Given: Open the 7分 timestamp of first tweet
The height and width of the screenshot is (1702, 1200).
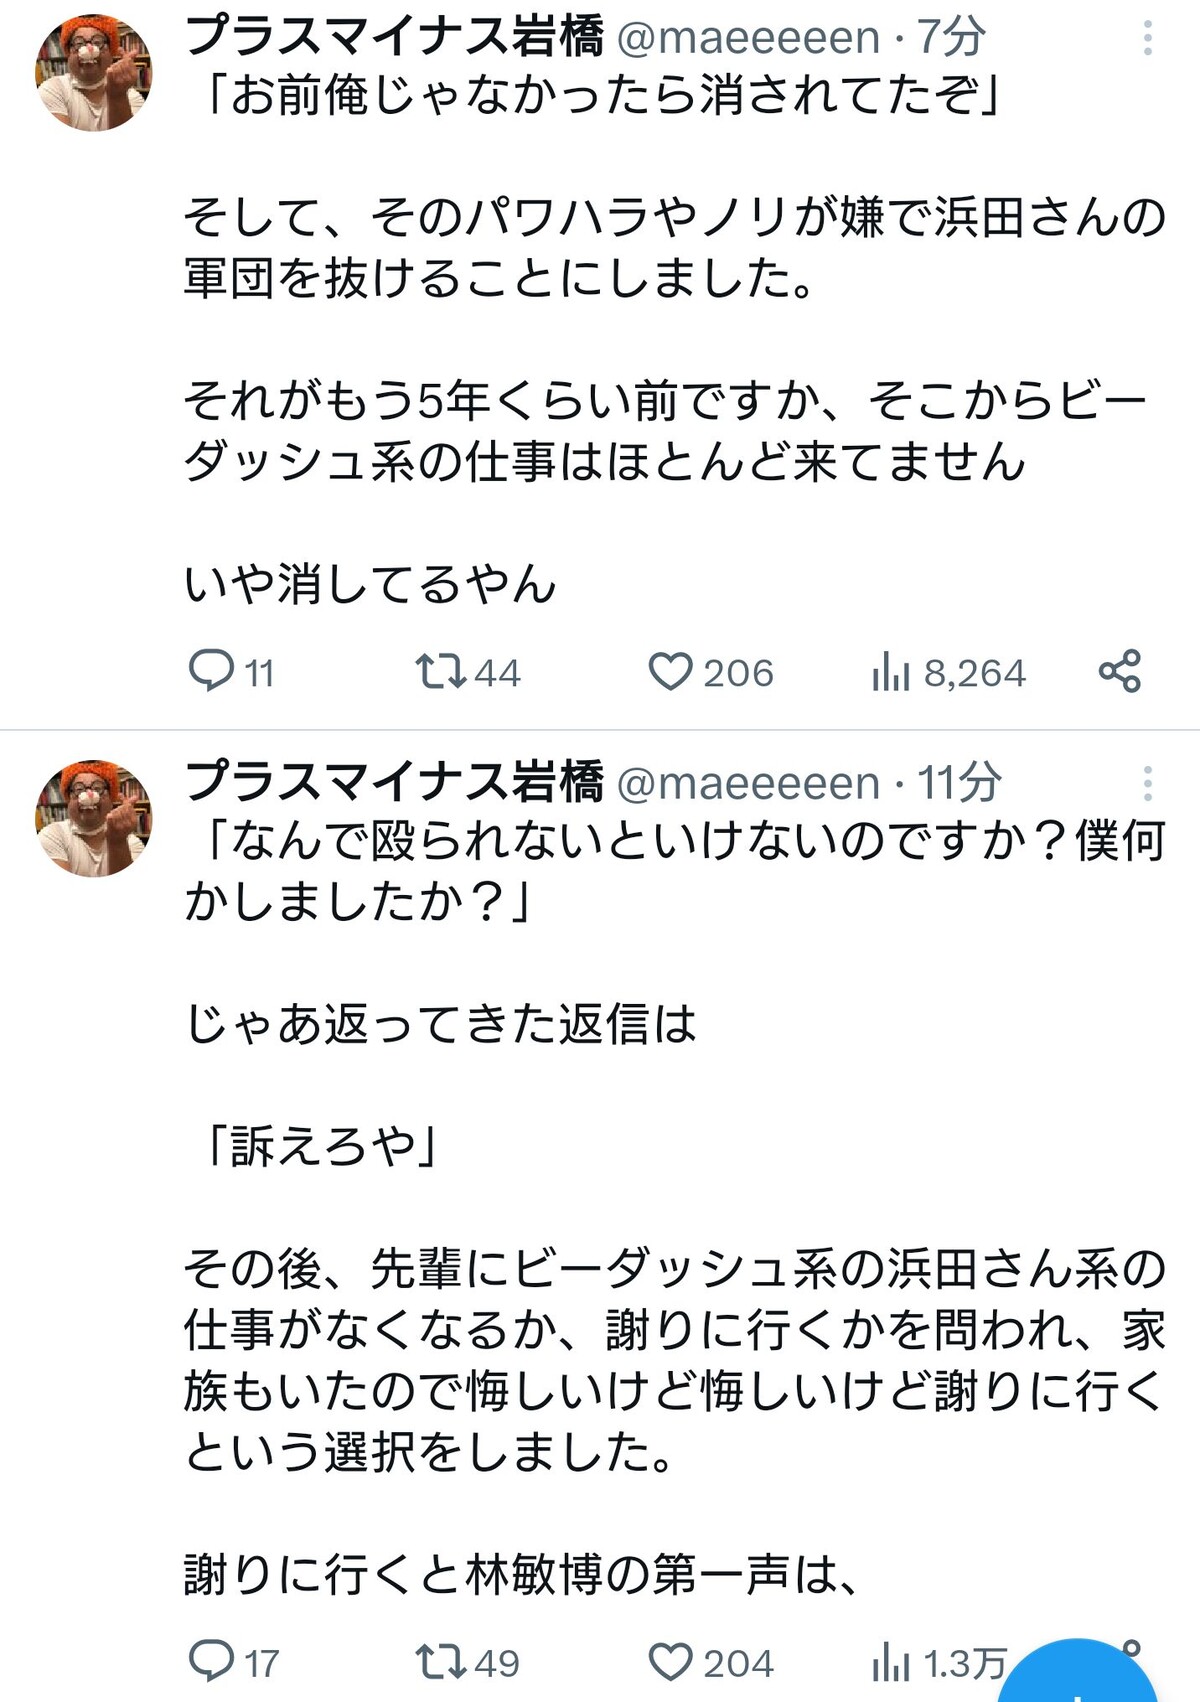Looking at the screenshot, I should [951, 37].
